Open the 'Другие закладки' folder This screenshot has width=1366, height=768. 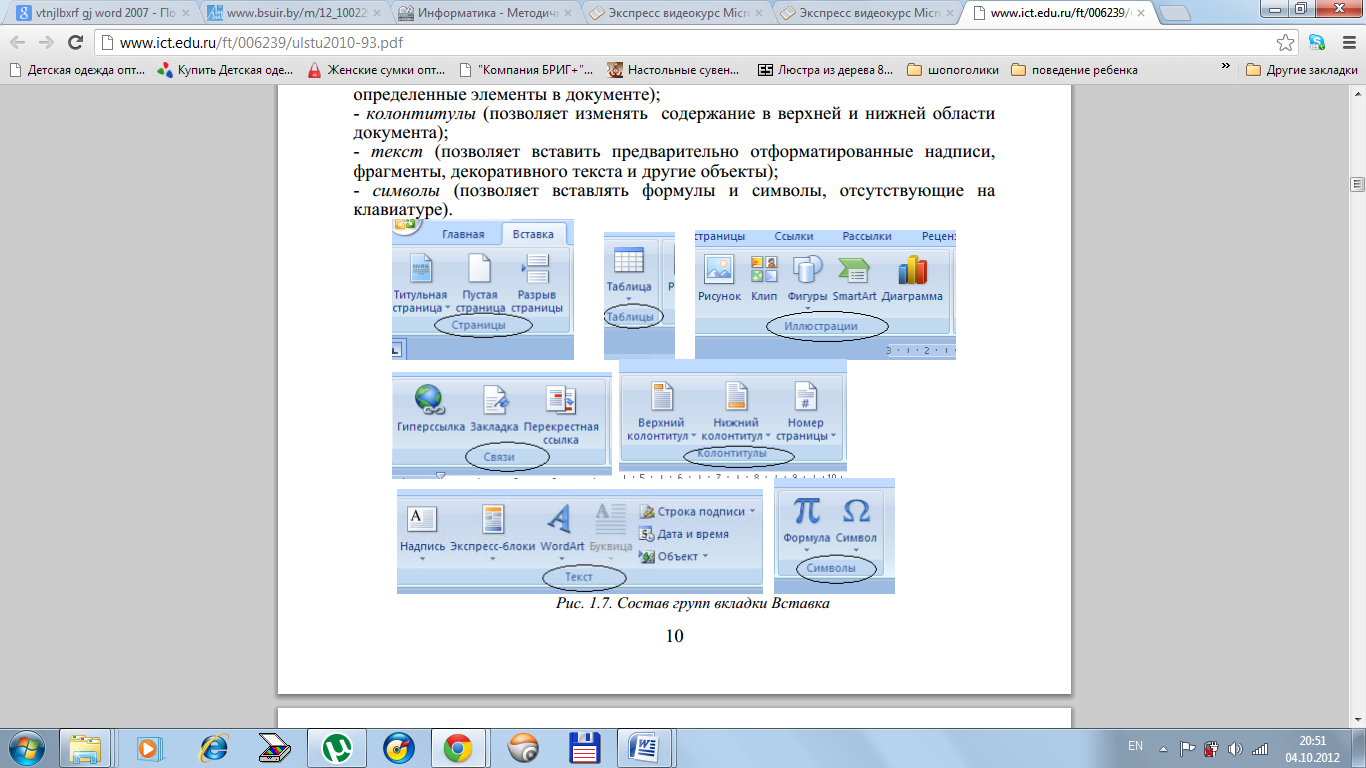coord(1301,70)
